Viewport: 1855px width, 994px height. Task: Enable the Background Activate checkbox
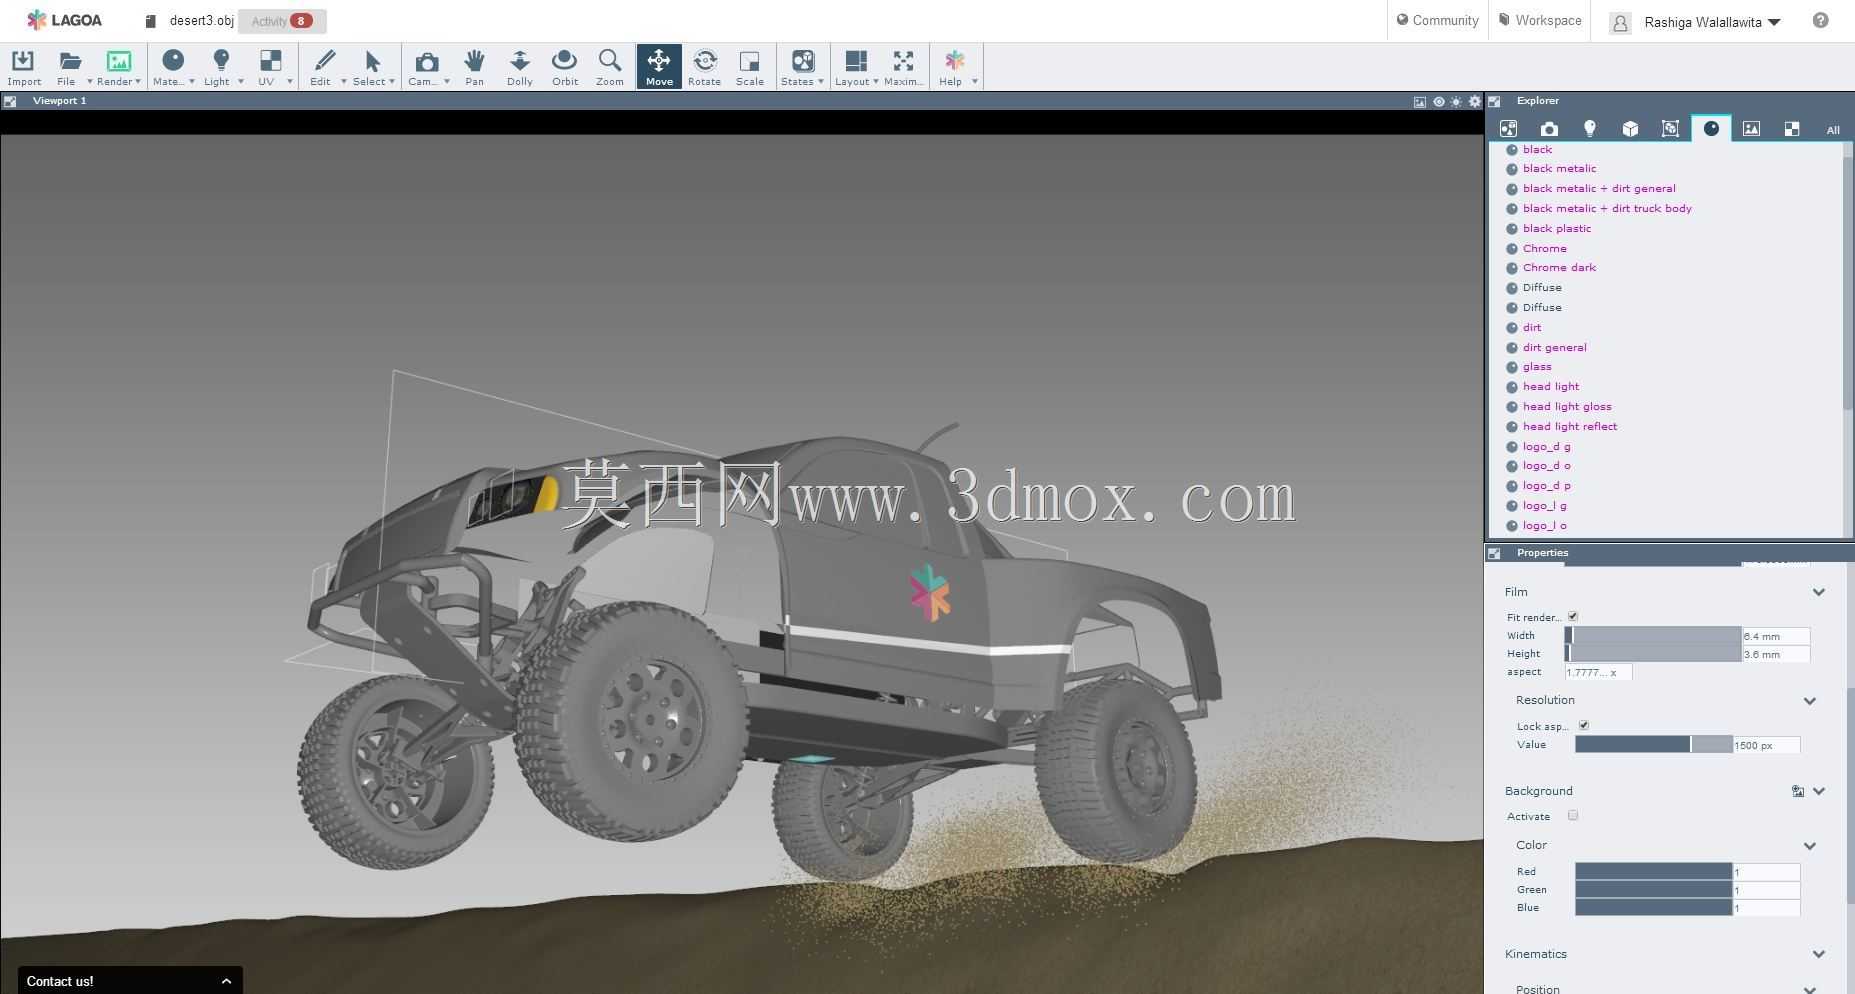[x=1573, y=815]
